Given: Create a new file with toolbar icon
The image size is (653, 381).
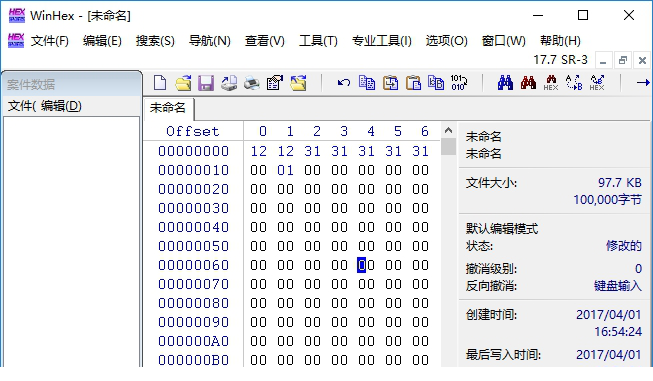Looking at the screenshot, I should pos(160,83).
